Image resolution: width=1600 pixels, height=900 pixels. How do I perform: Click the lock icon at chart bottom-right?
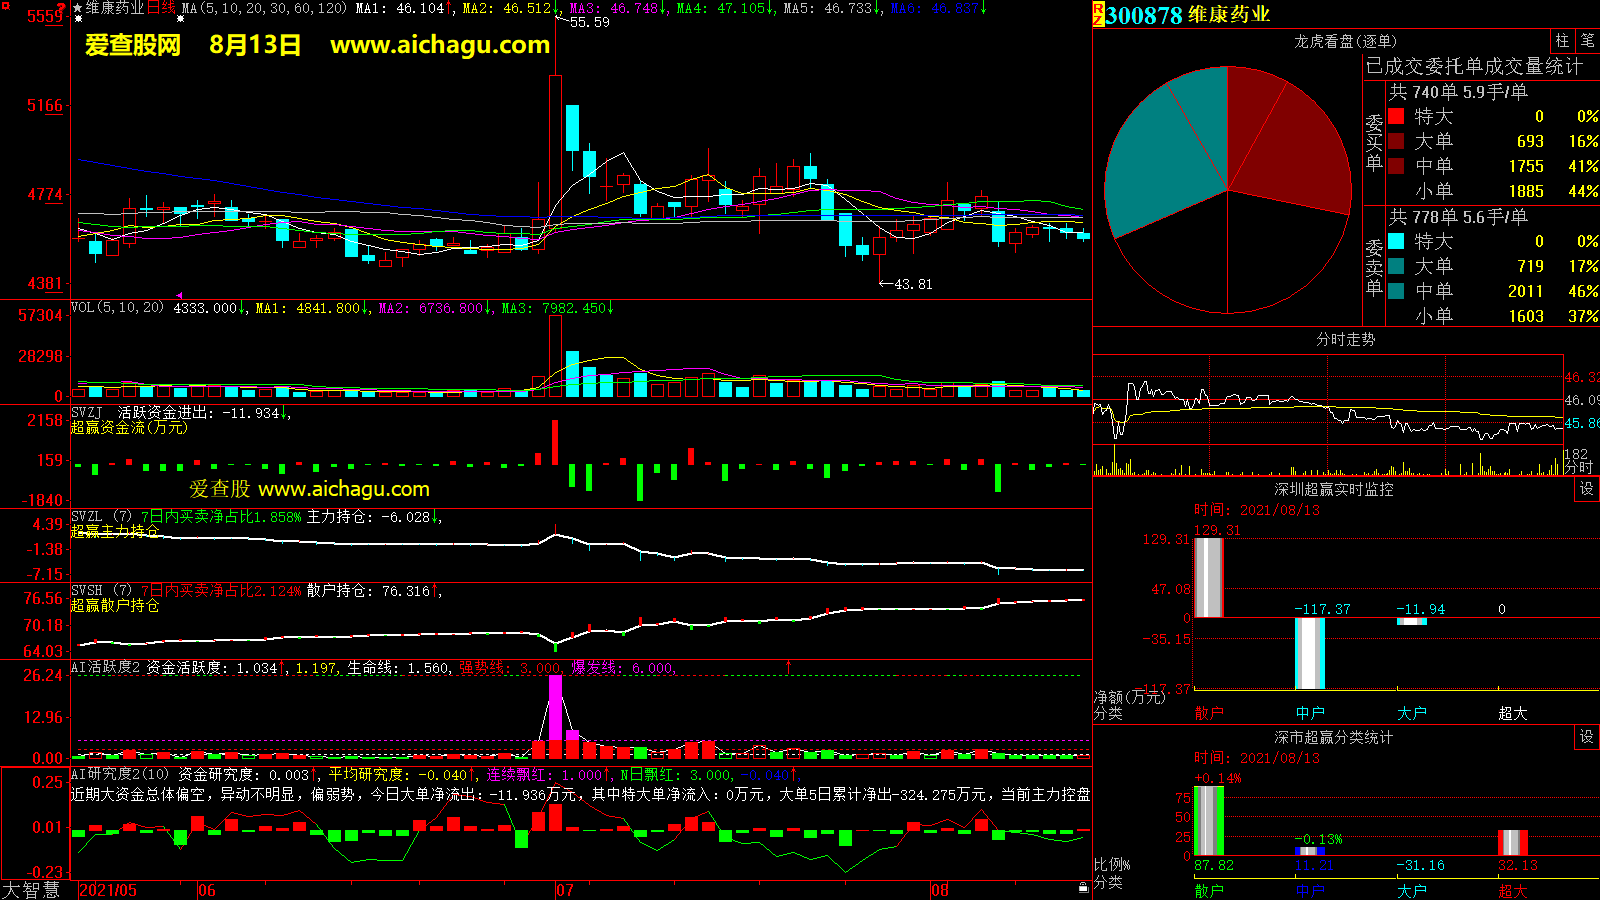[1083, 888]
